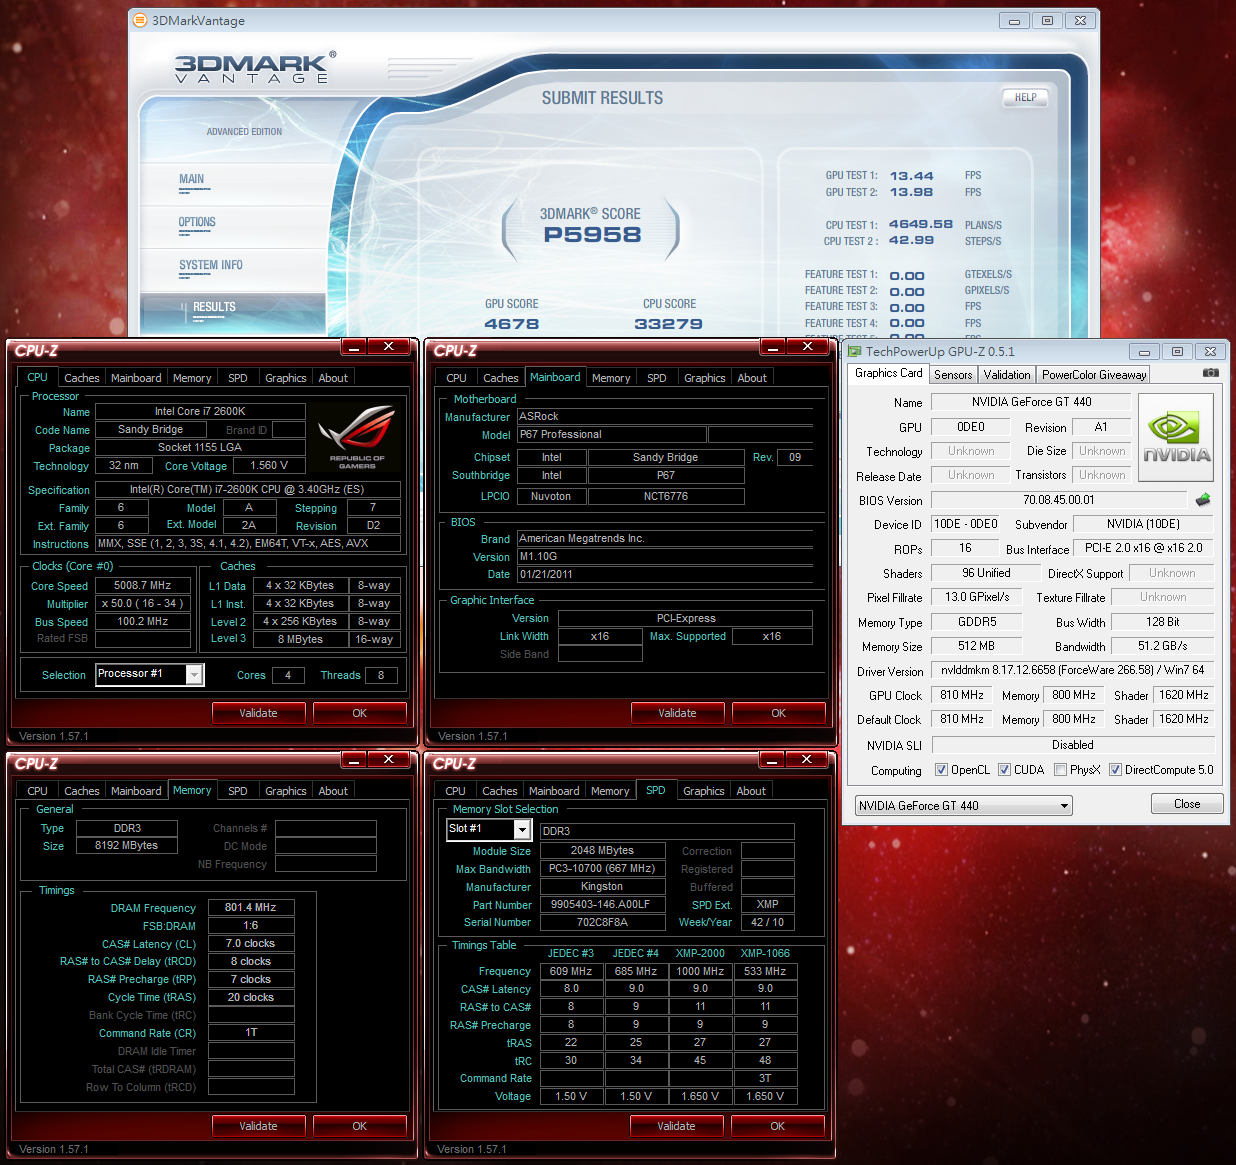The image size is (1236, 1165).
Task: Open About tab in the CPU-Z processor window
Action: point(333,378)
